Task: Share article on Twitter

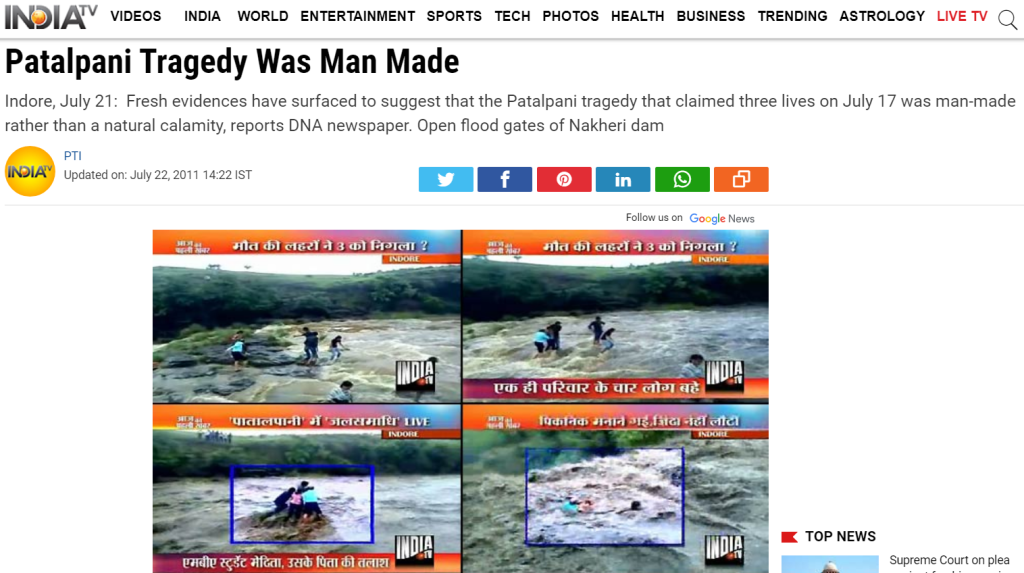Action: 445,179
